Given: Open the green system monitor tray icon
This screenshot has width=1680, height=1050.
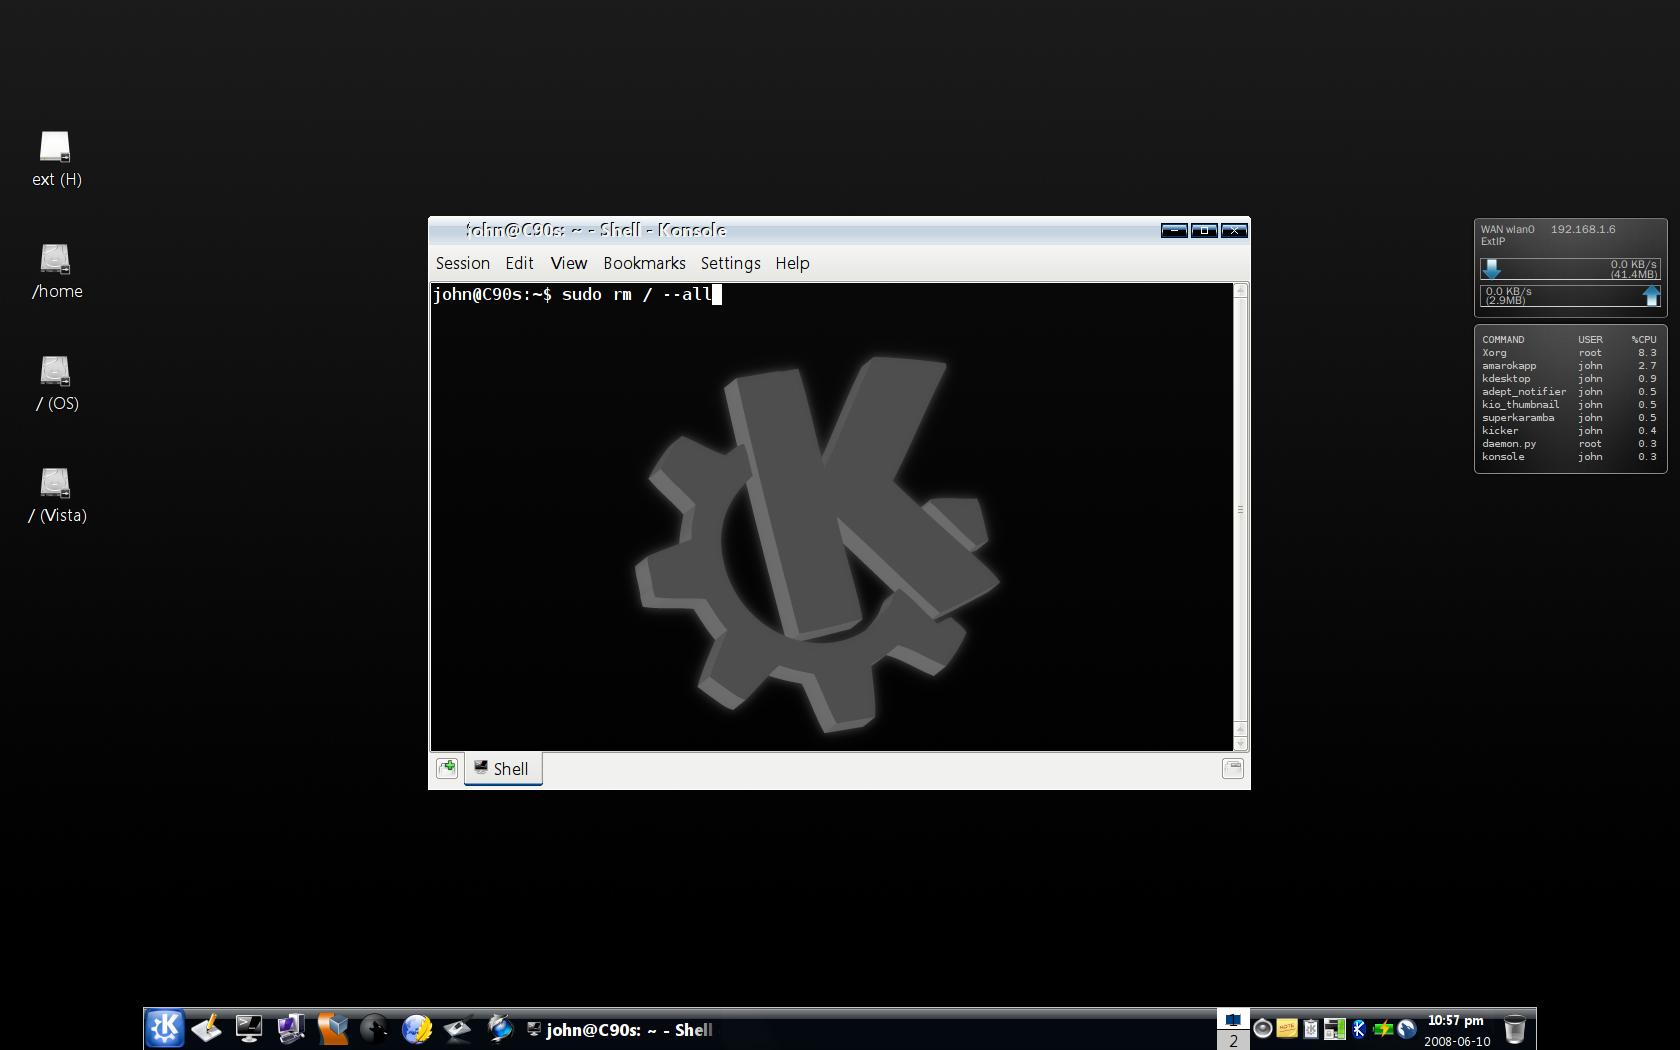Looking at the screenshot, I should (1335, 1028).
